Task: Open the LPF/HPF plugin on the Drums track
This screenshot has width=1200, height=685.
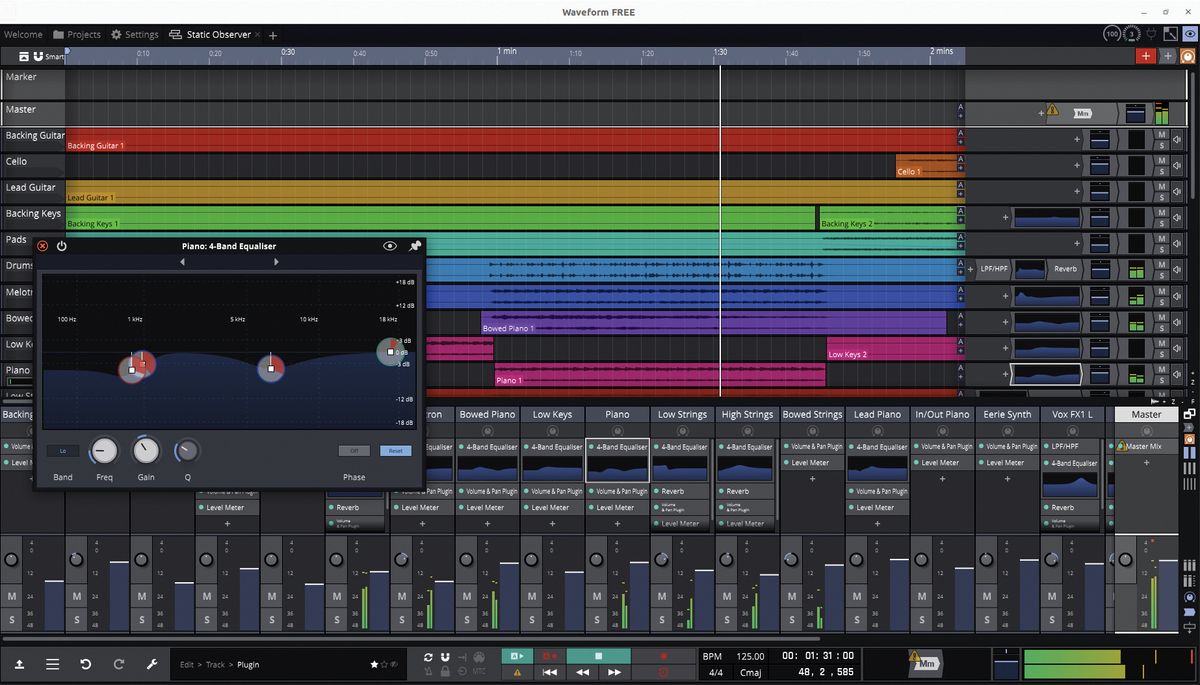Action: click(x=994, y=268)
